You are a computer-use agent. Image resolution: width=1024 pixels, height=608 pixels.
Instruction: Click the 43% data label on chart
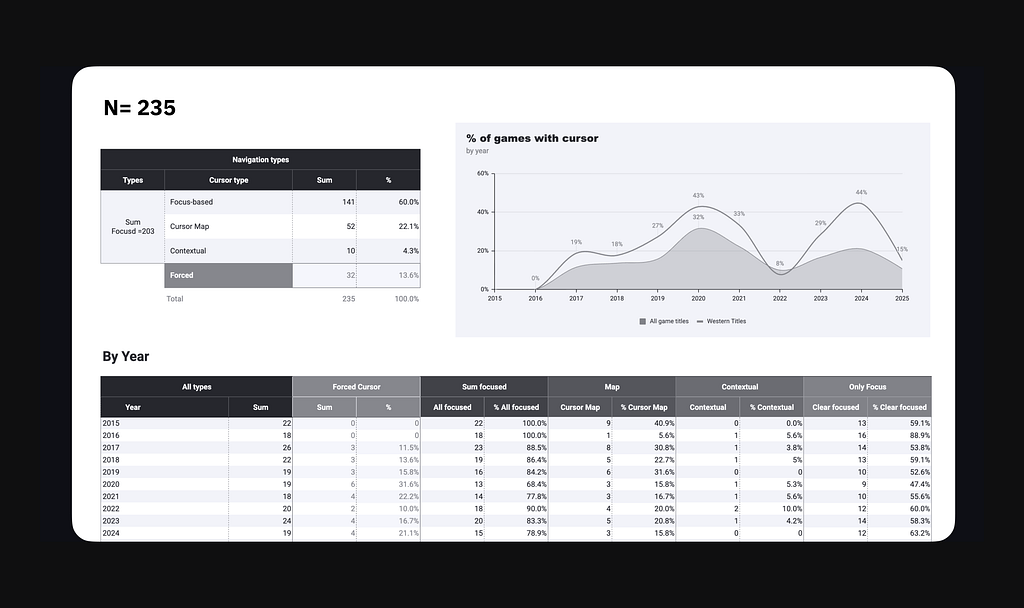[698, 196]
